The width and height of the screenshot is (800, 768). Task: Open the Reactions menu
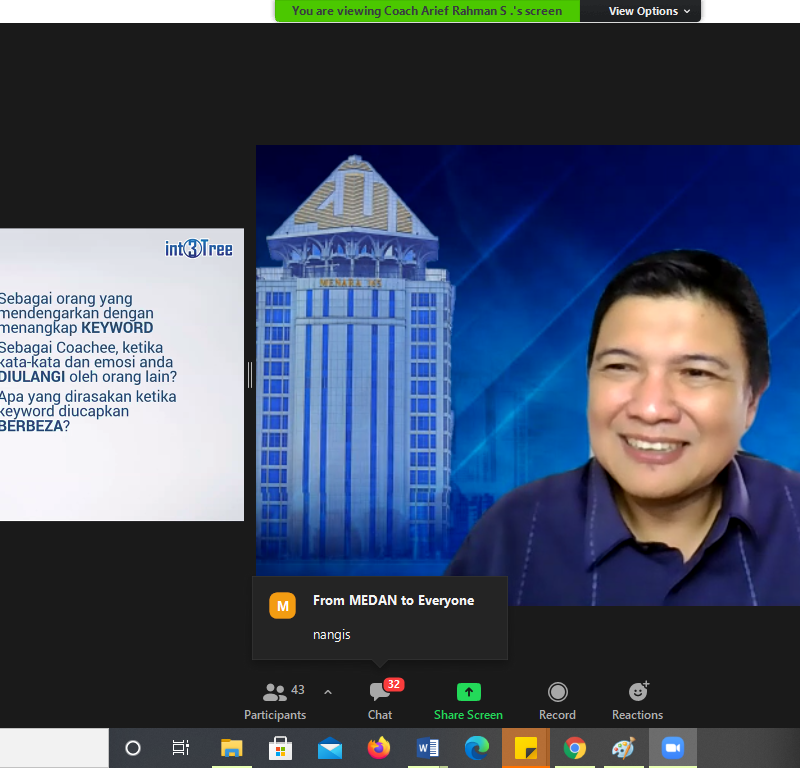click(638, 700)
